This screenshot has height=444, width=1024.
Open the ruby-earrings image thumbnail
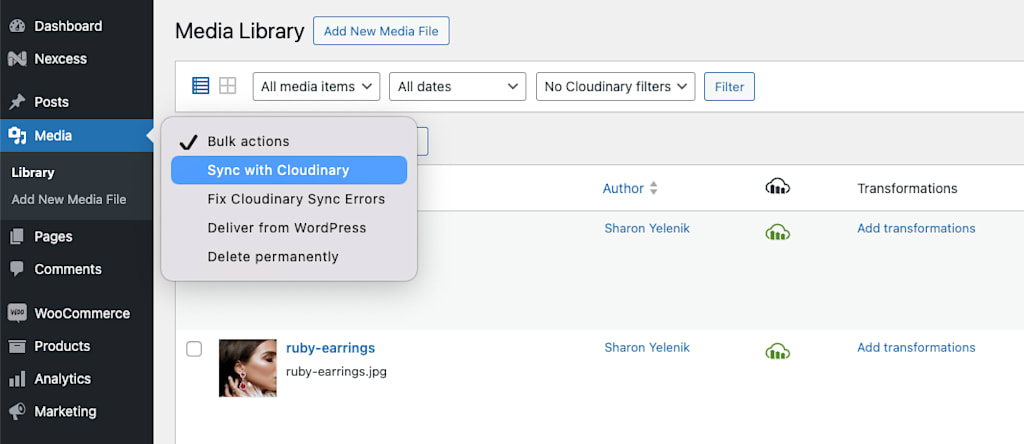pyautogui.click(x=248, y=368)
